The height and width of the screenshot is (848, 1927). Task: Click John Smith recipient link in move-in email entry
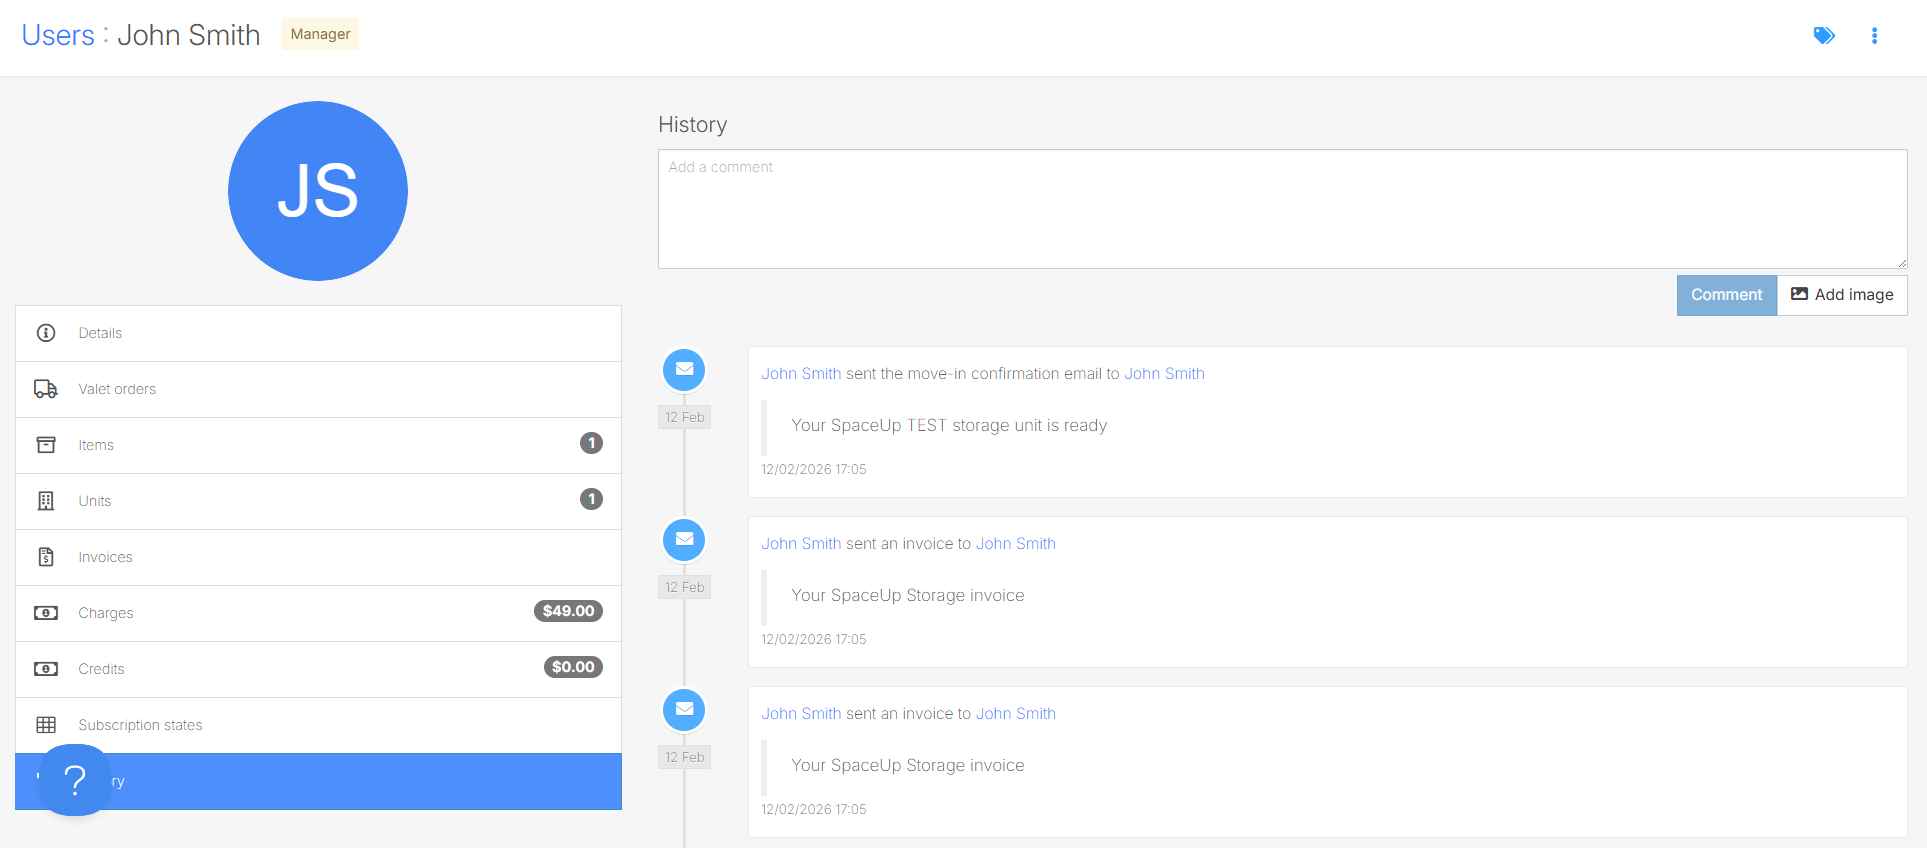pos(1164,373)
